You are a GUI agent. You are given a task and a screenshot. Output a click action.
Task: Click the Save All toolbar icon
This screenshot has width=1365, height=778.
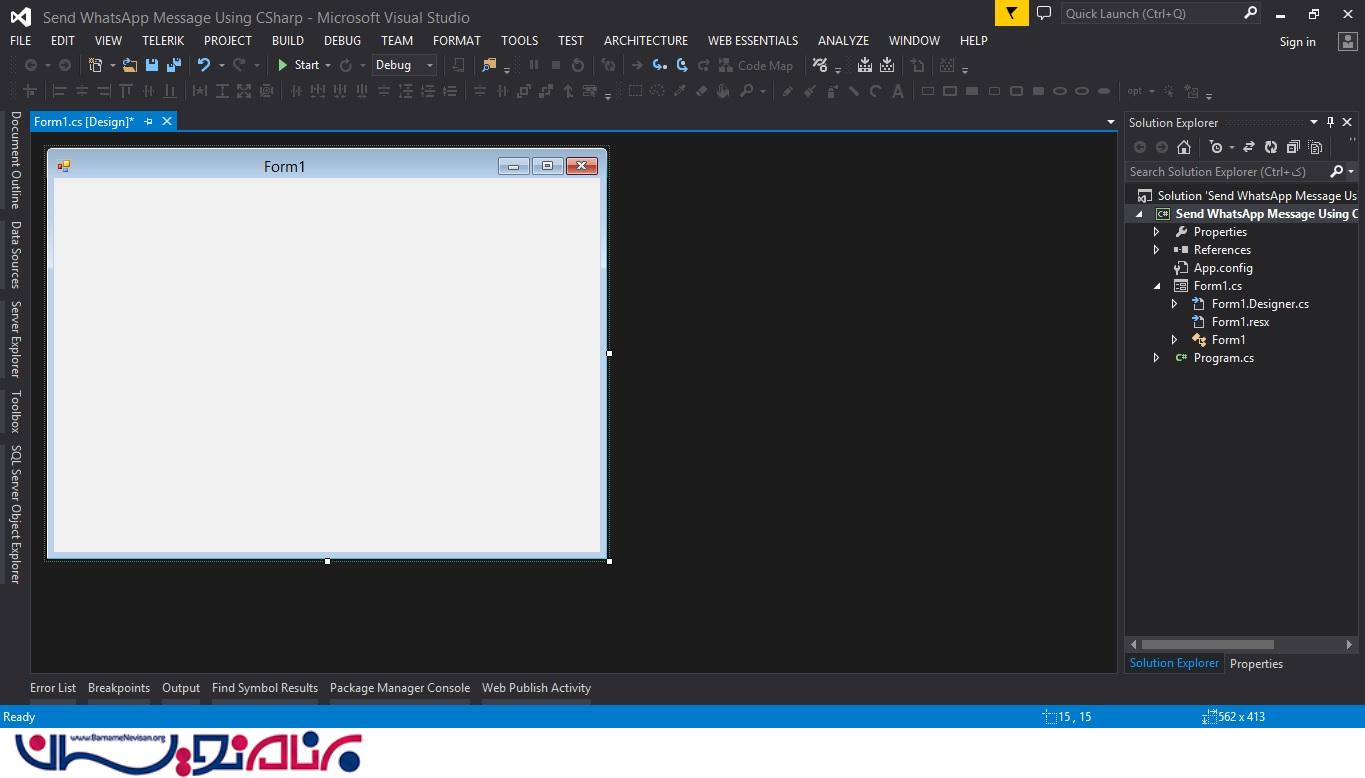coord(173,65)
